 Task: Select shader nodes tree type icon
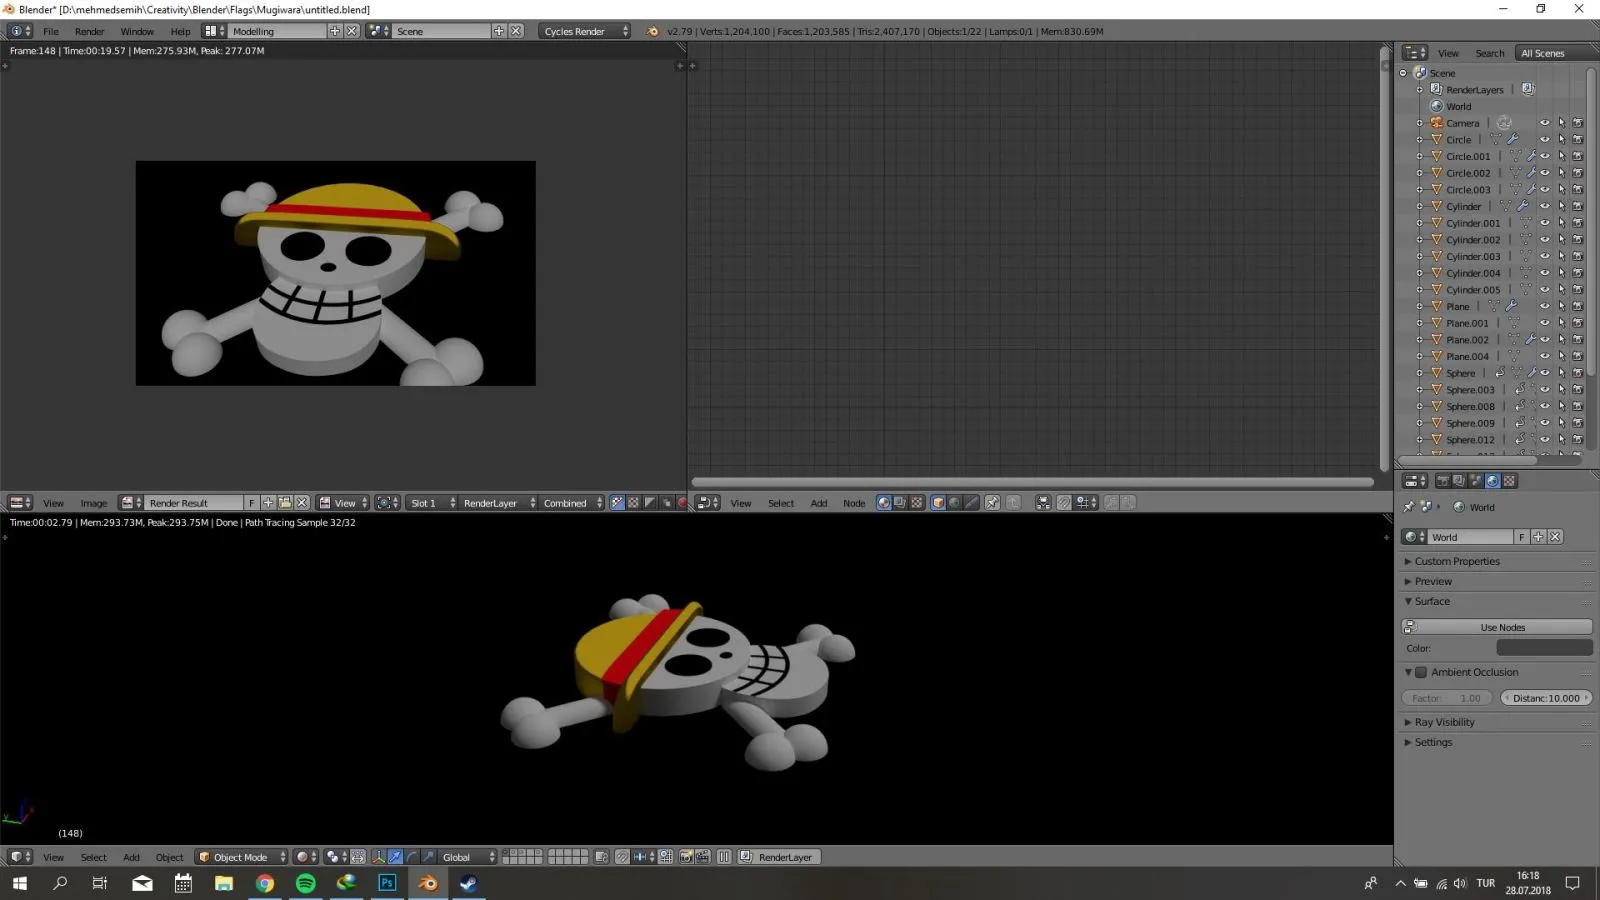(x=884, y=503)
